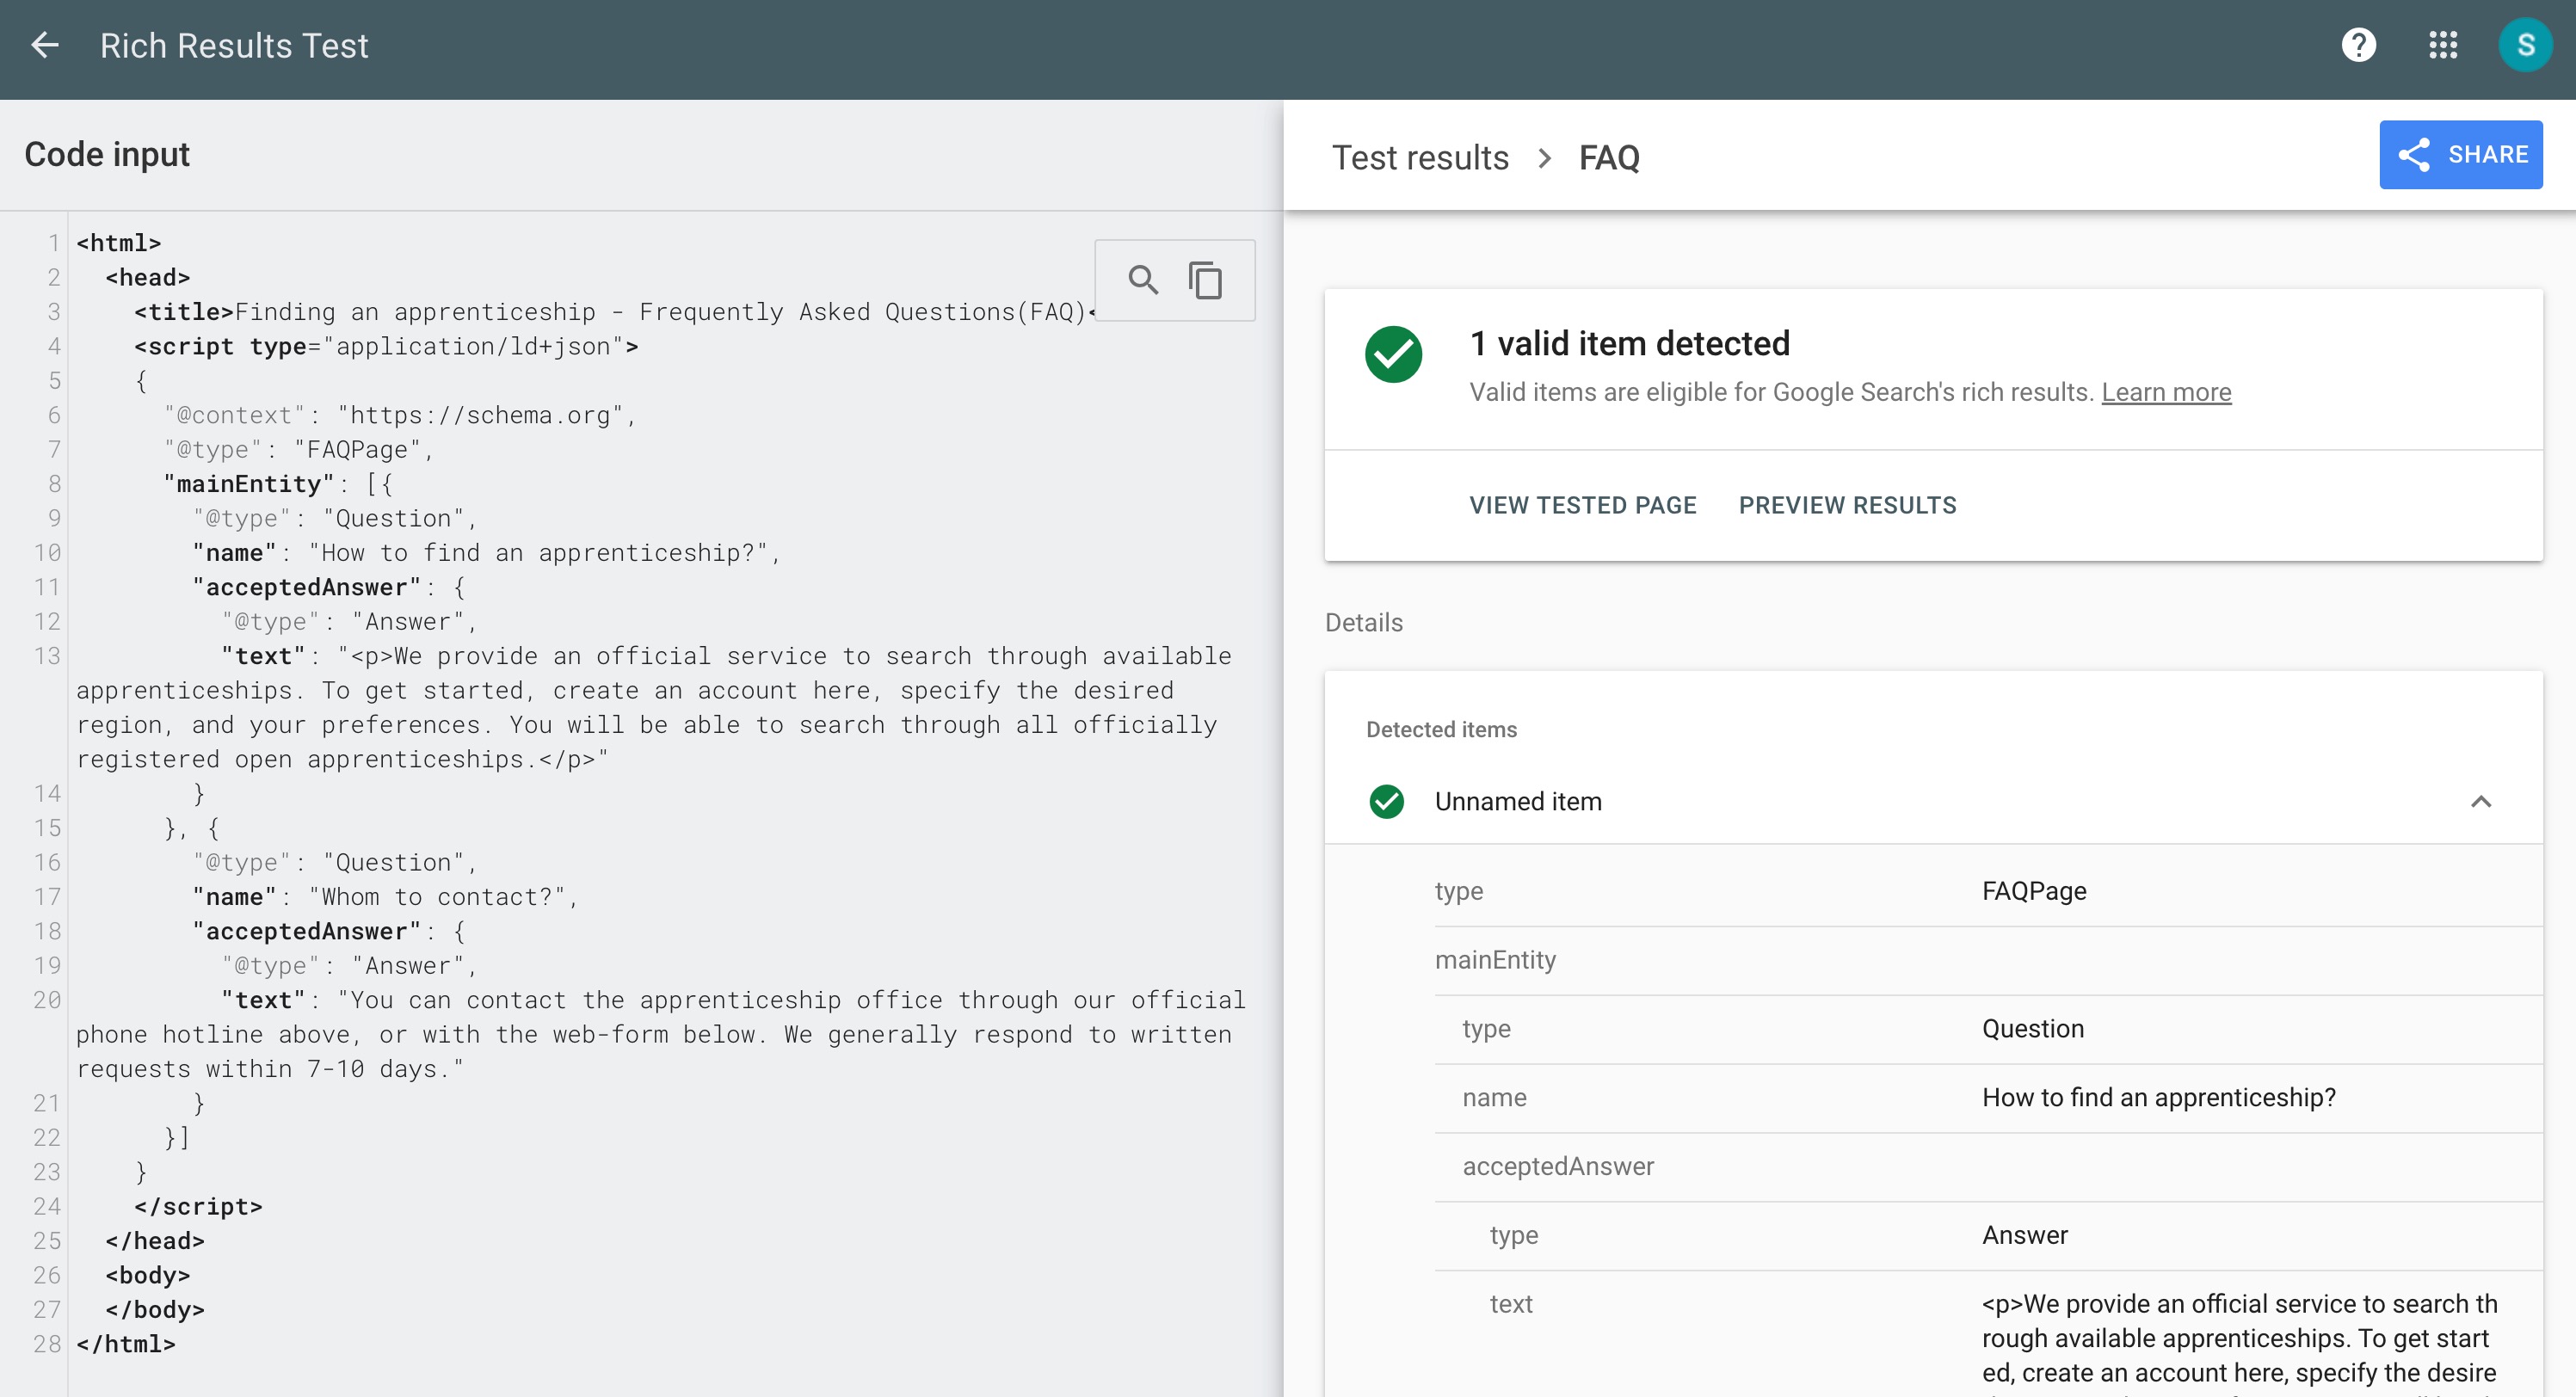2576x1397 pixels.
Task: Click the chevron between Test results and FAQ
Action: pos(1544,158)
